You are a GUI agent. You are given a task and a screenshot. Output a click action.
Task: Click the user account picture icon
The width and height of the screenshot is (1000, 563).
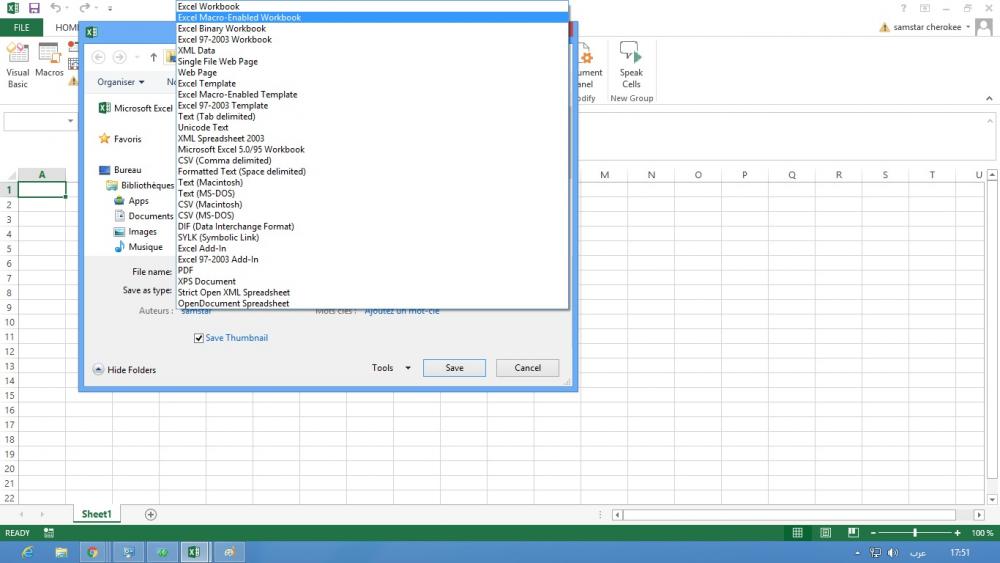[984, 27]
